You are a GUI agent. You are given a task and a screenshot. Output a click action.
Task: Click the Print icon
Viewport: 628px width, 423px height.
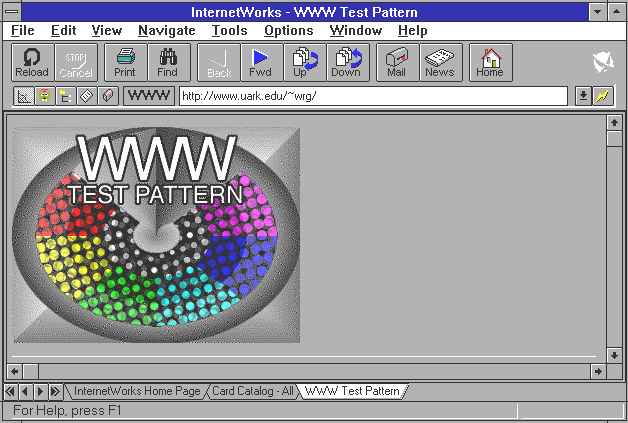point(125,62)
